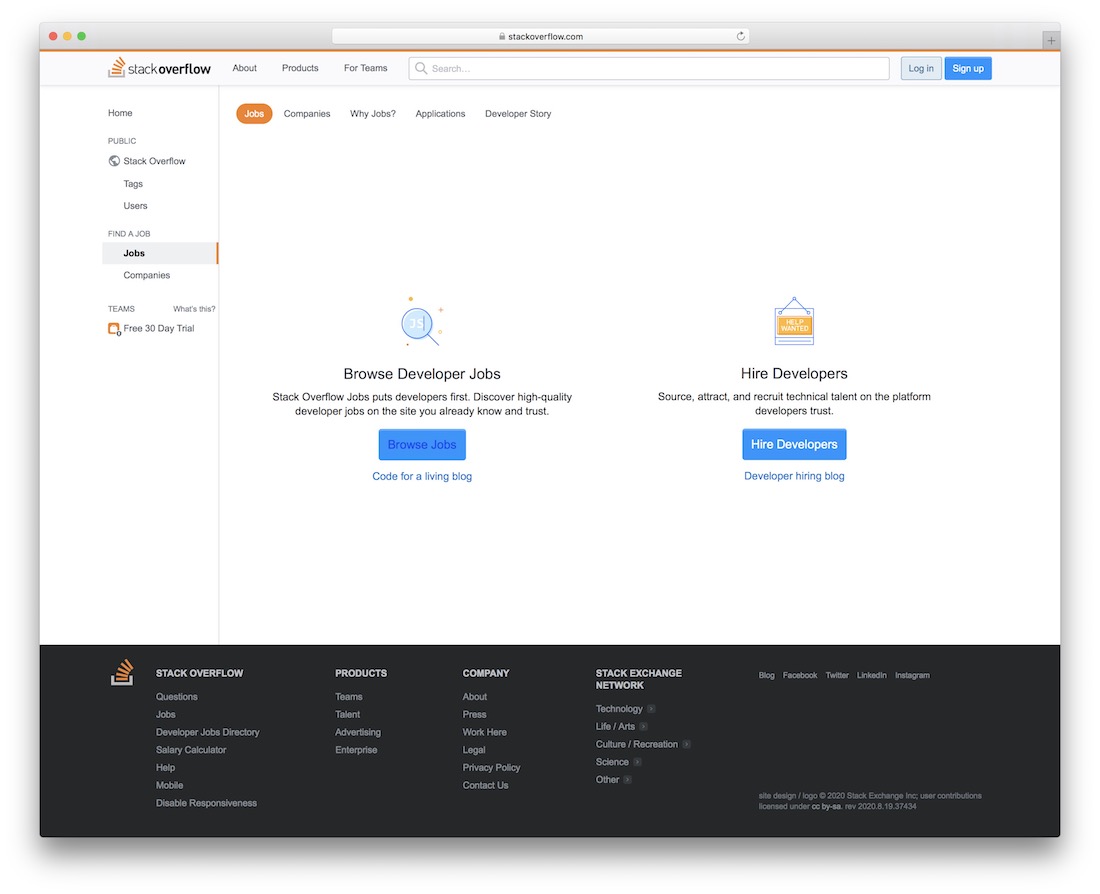Click the JS magnifying glass illustration

pos(422,321)
